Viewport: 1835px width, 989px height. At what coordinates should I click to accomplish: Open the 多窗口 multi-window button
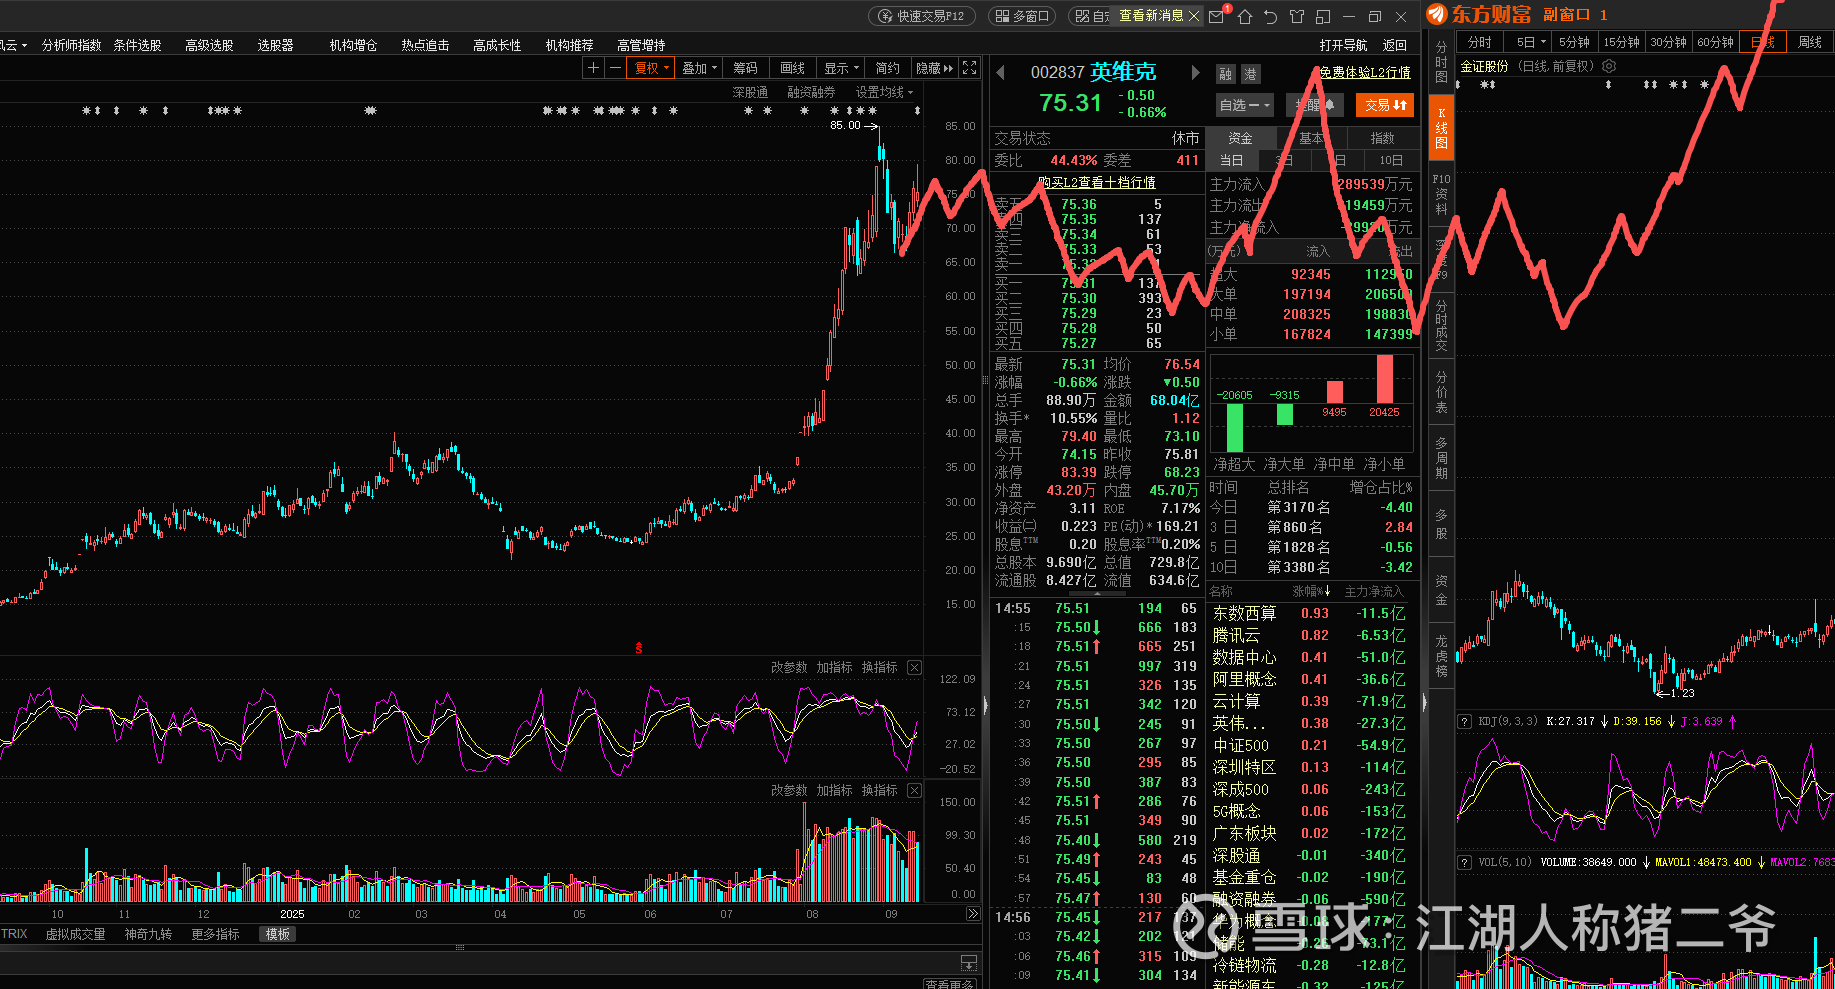pyautogui.click(x=1023, y=16)
